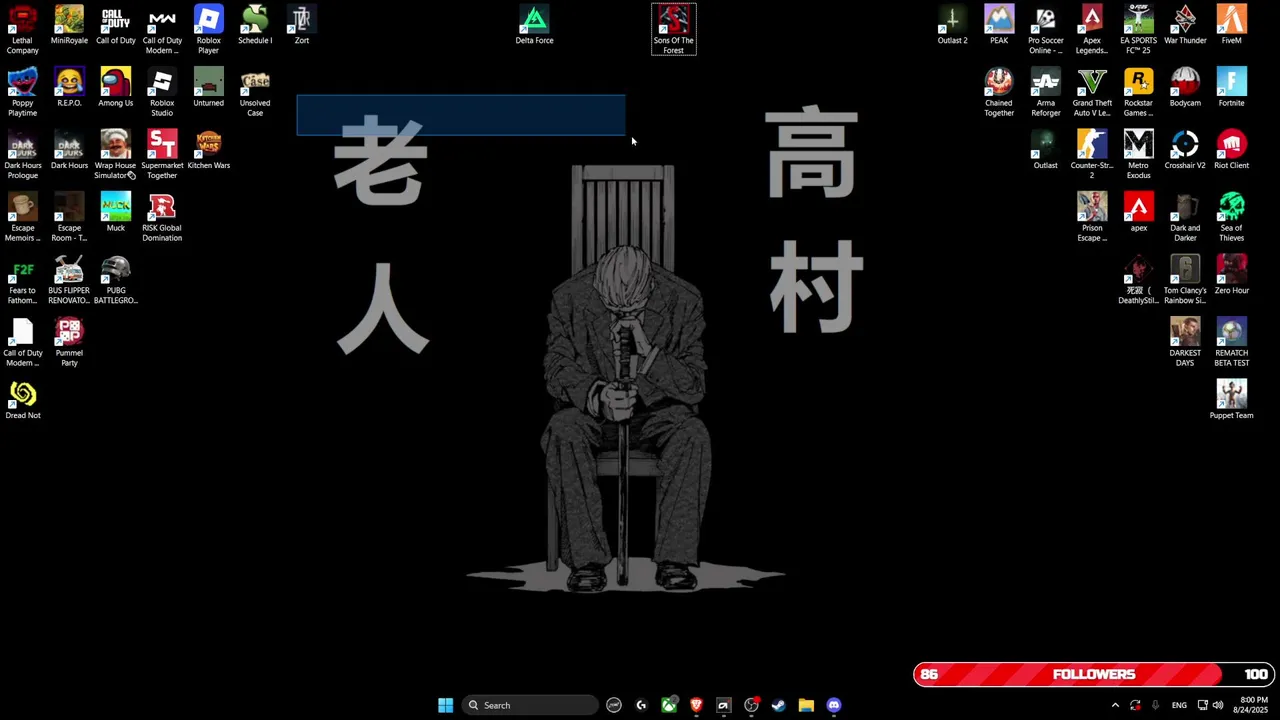Select the Crosshair V2 shortcut
Image resolution: width=1280 pixels, height=720 pixels.
pyautogui.click(x=1185, y=151)
